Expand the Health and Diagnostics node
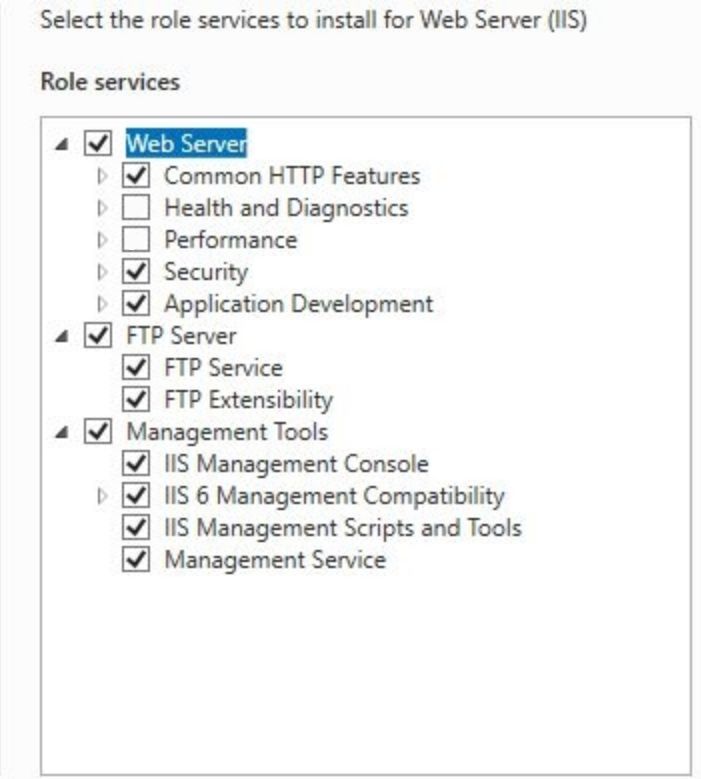 click(102, 208)
